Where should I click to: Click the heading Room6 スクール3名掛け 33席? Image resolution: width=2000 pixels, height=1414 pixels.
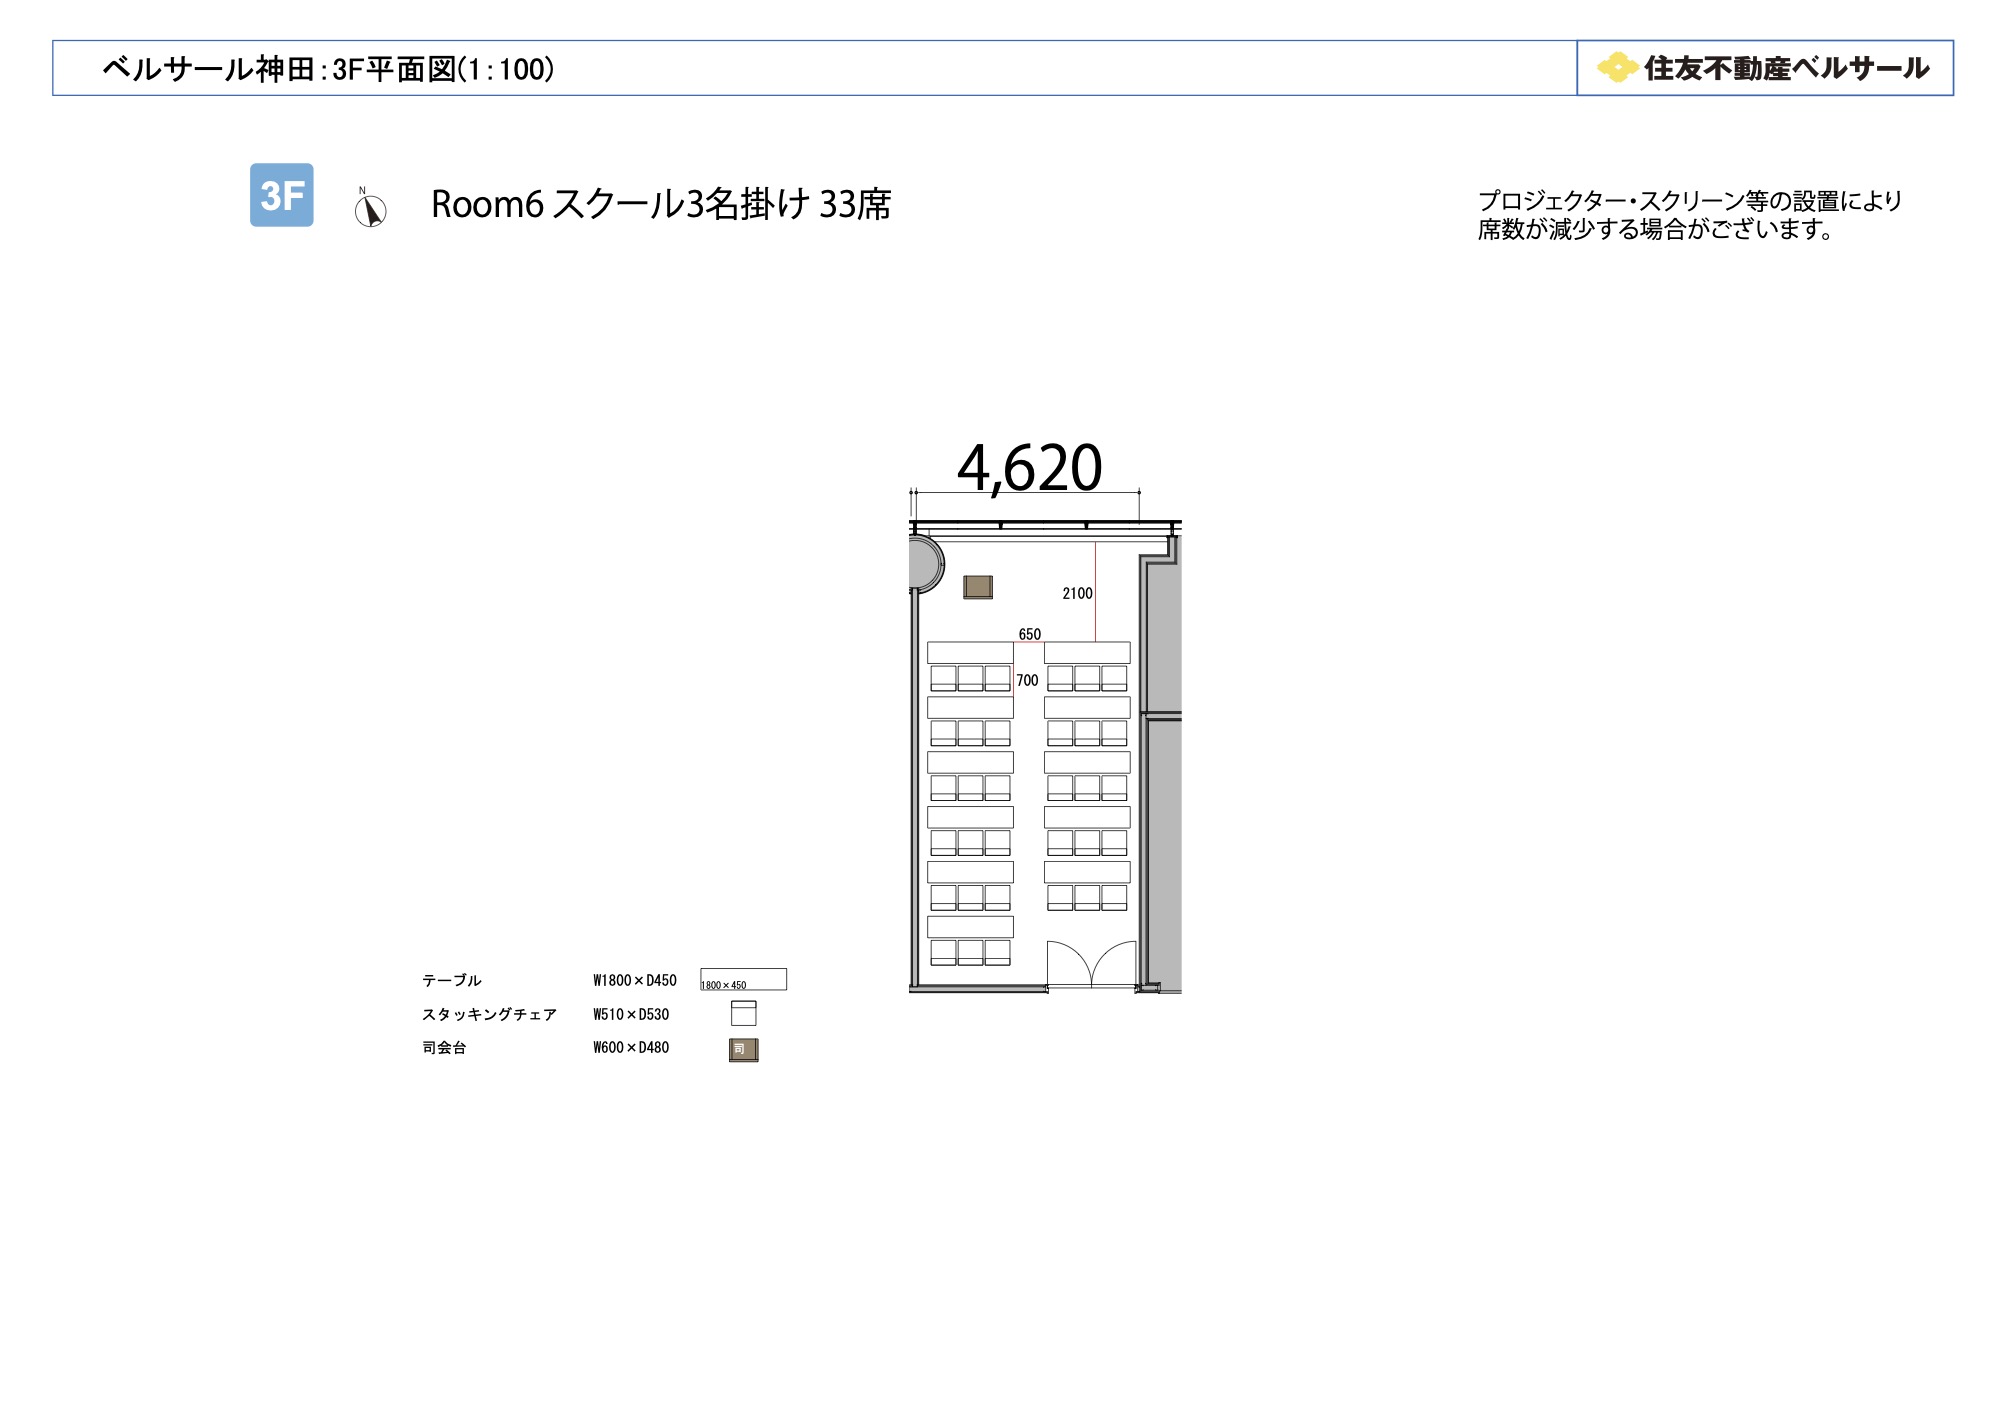(661, 204)
